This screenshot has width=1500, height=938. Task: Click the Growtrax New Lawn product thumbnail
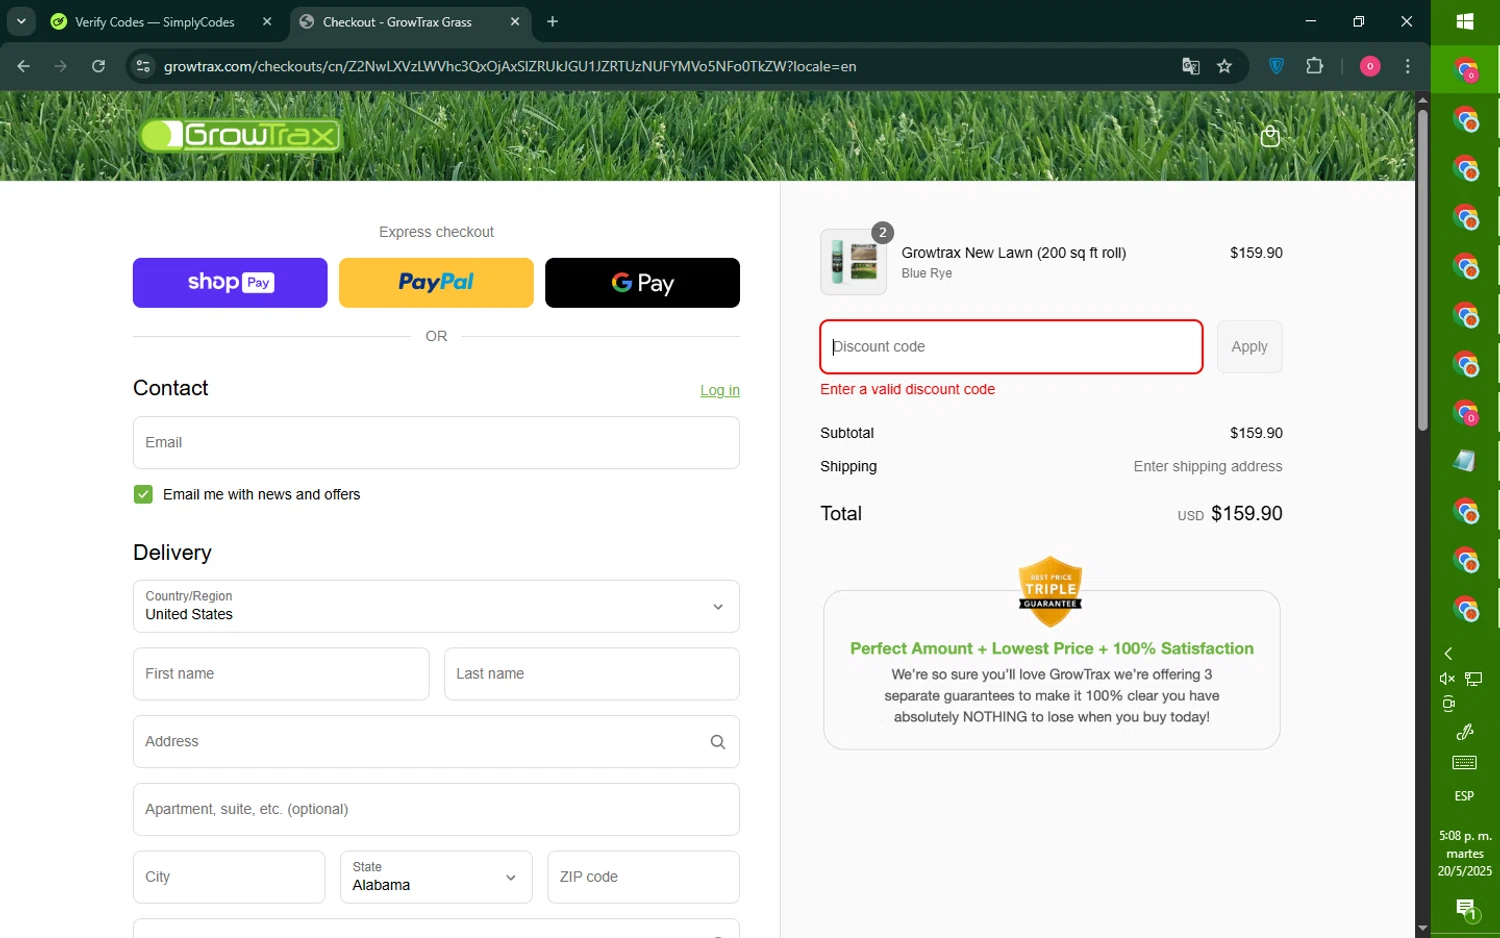point(853,262)
